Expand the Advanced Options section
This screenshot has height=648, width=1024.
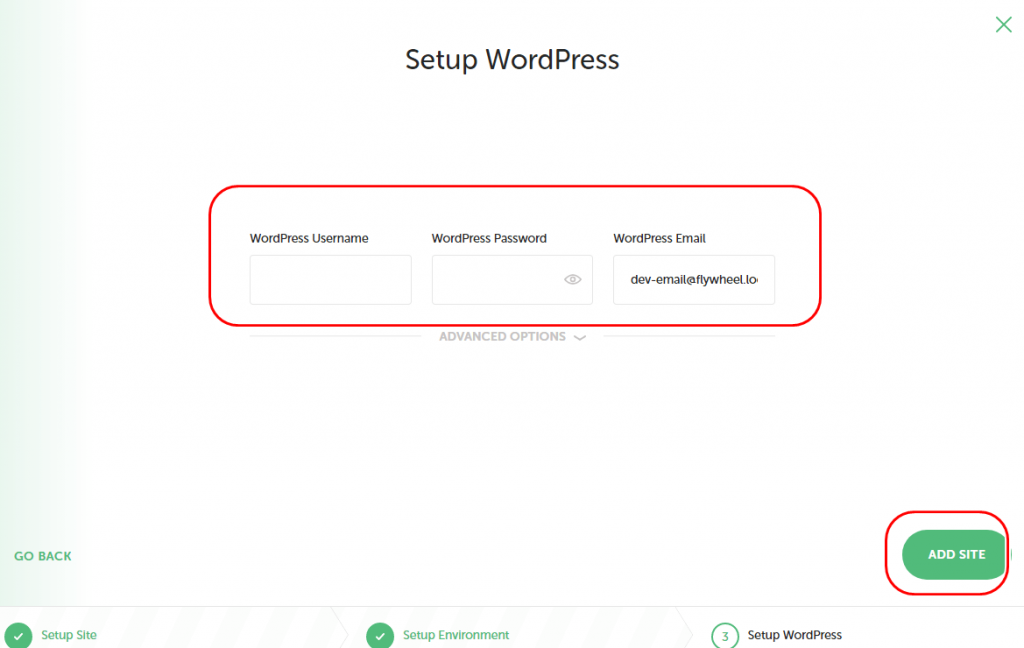(512, 336)
